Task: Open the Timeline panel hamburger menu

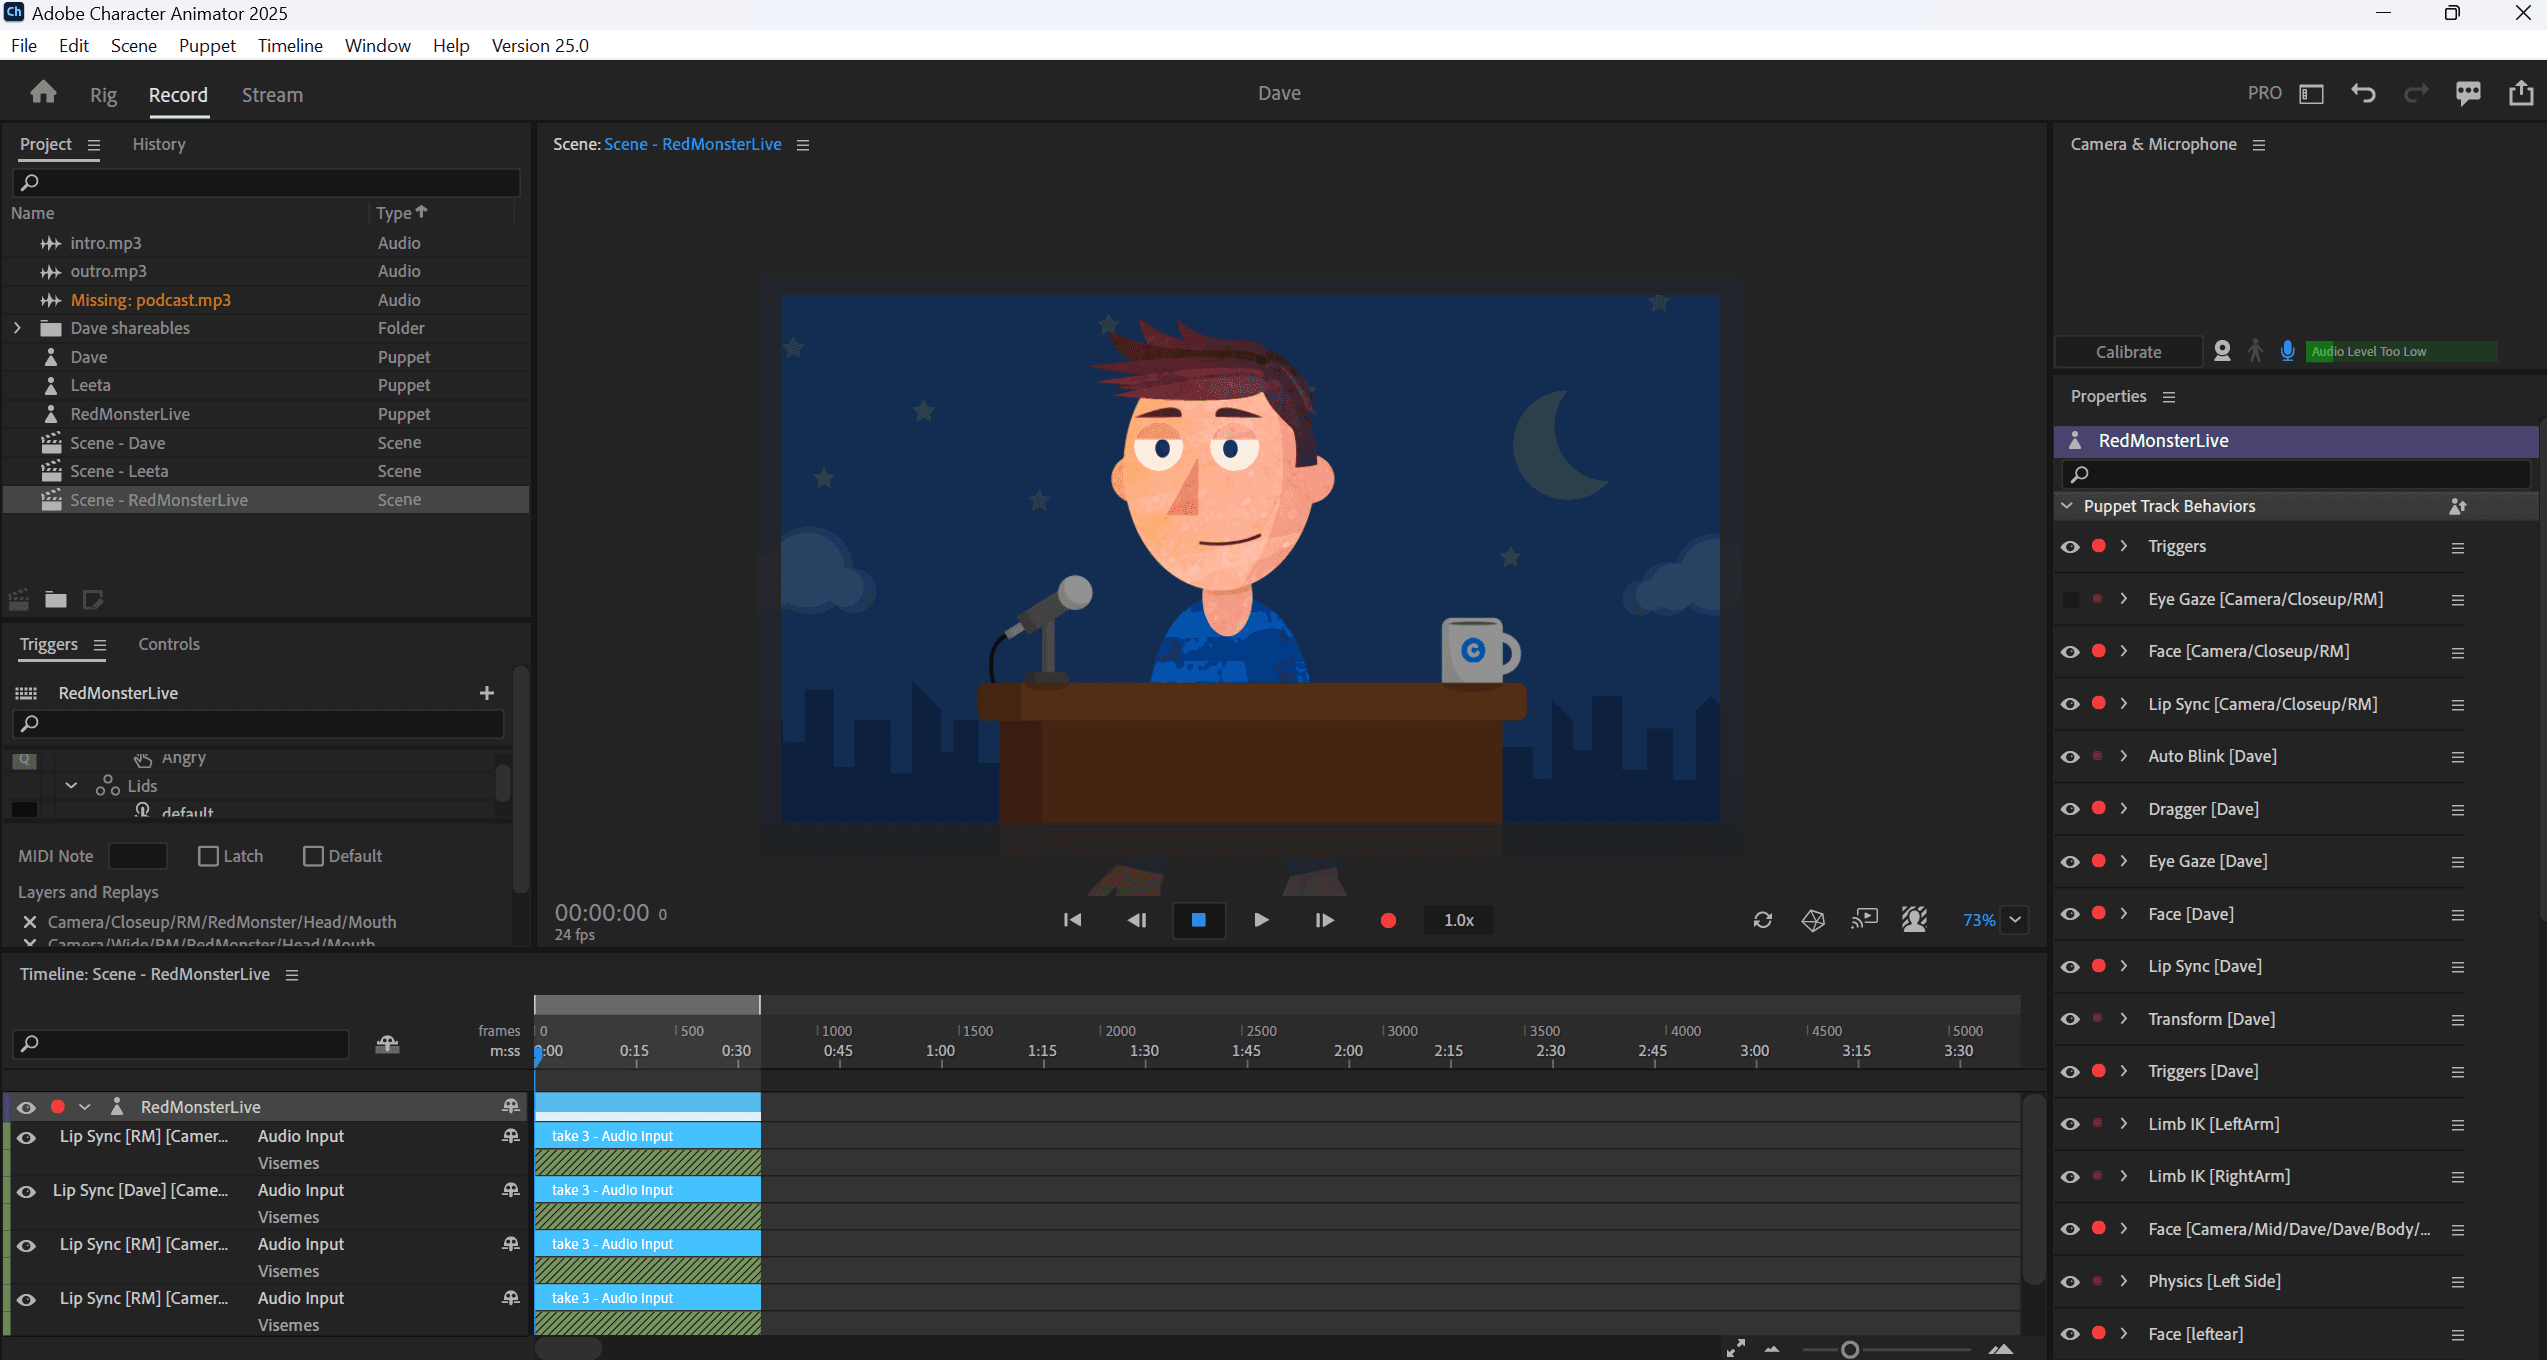Action: point(292,975)
